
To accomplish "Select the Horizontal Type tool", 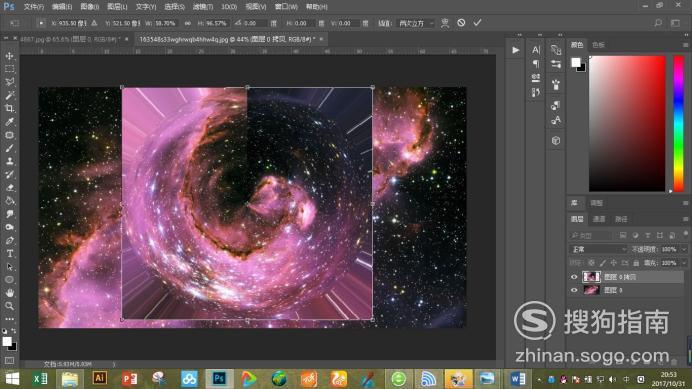I will click(x=9, y=253).
